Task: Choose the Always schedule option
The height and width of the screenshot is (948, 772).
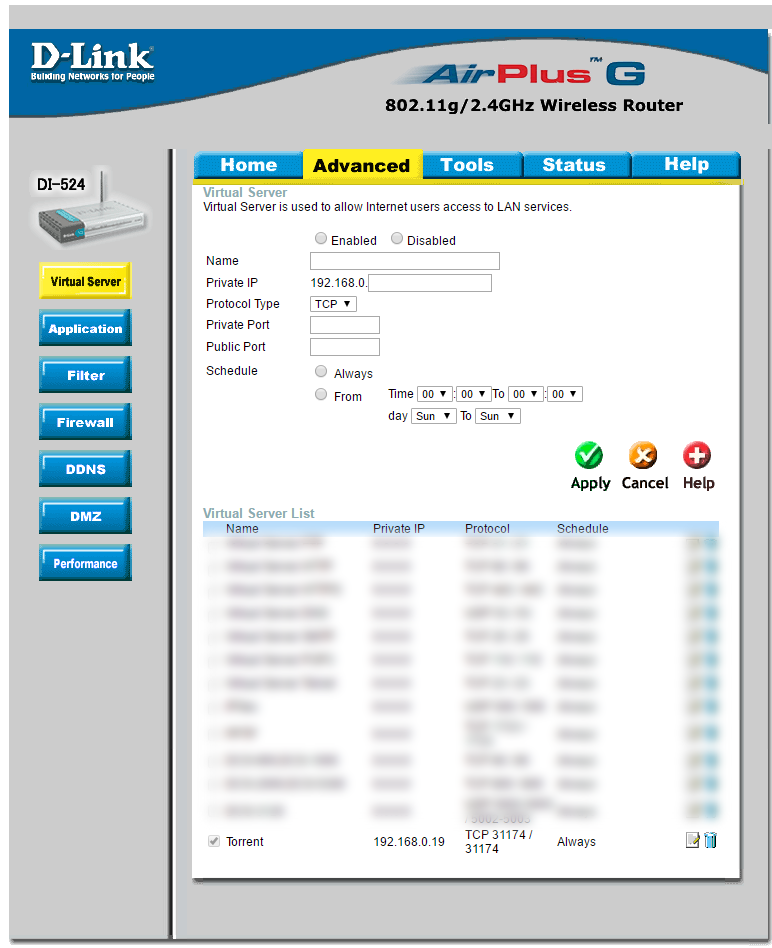Action: point(321,371)
